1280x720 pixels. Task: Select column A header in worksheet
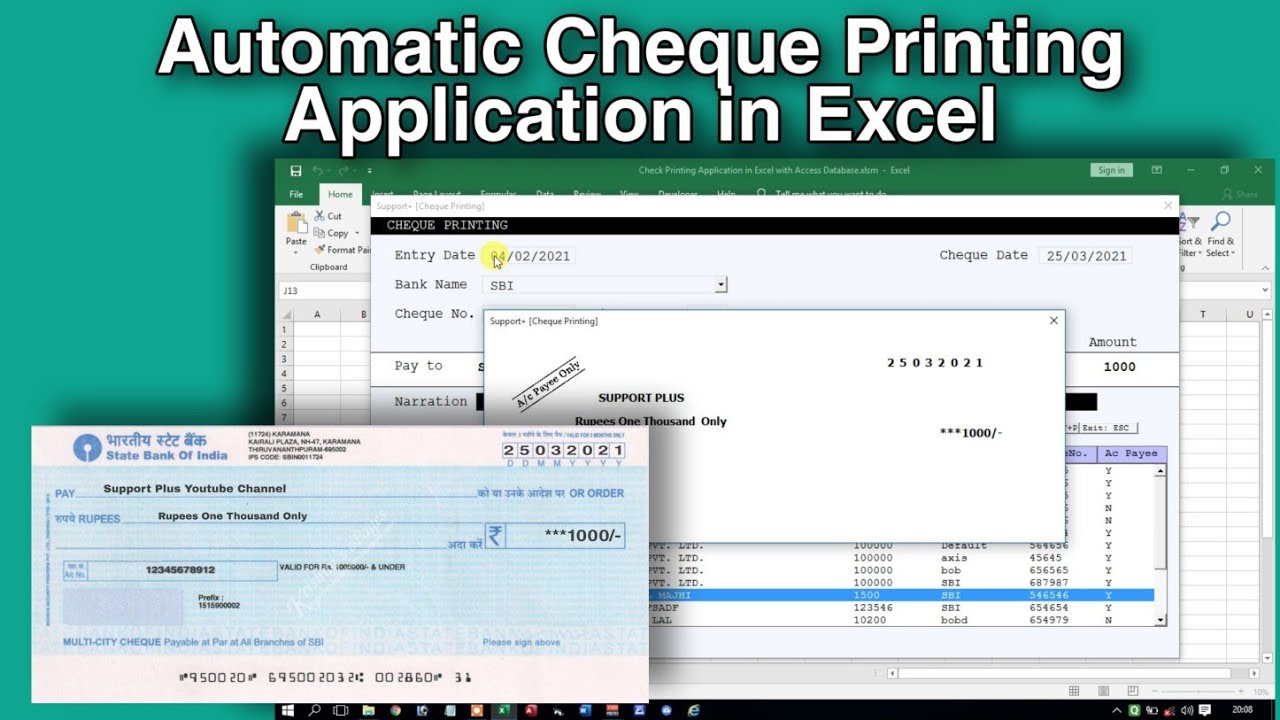coord(317,314)
